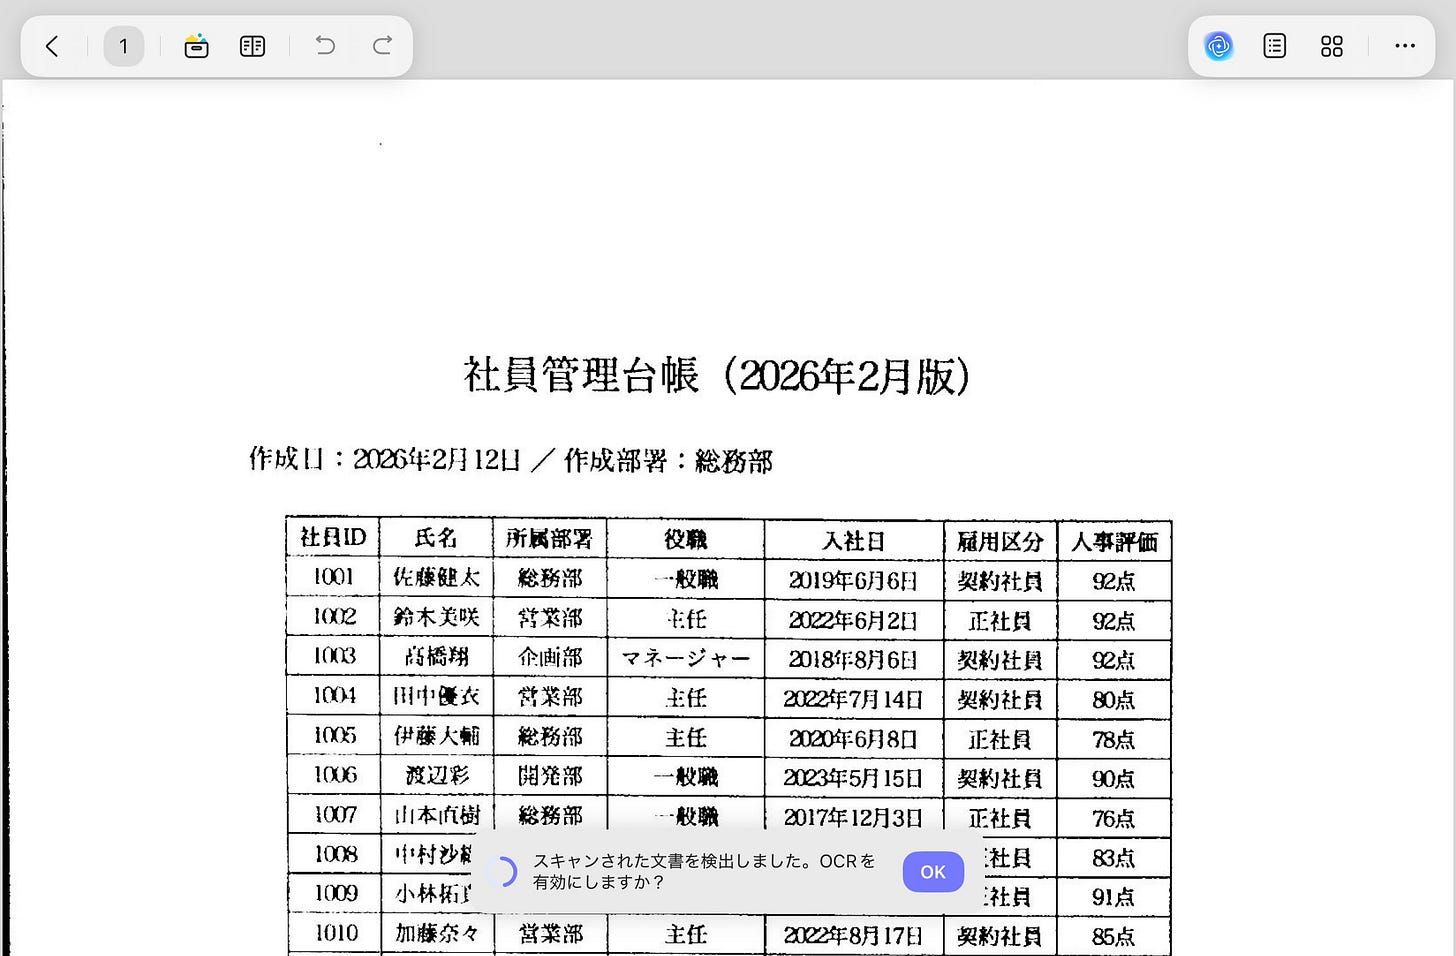Click the 92点 score for 鈴木美咲

coord(1114,619)
